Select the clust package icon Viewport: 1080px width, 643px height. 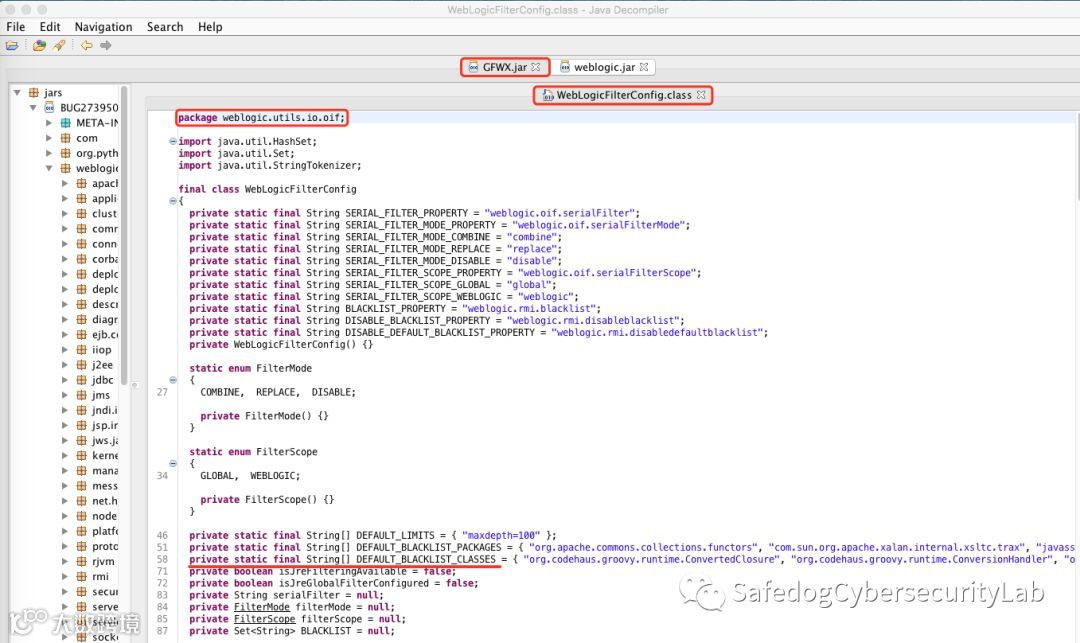click(x=81, y=213)
